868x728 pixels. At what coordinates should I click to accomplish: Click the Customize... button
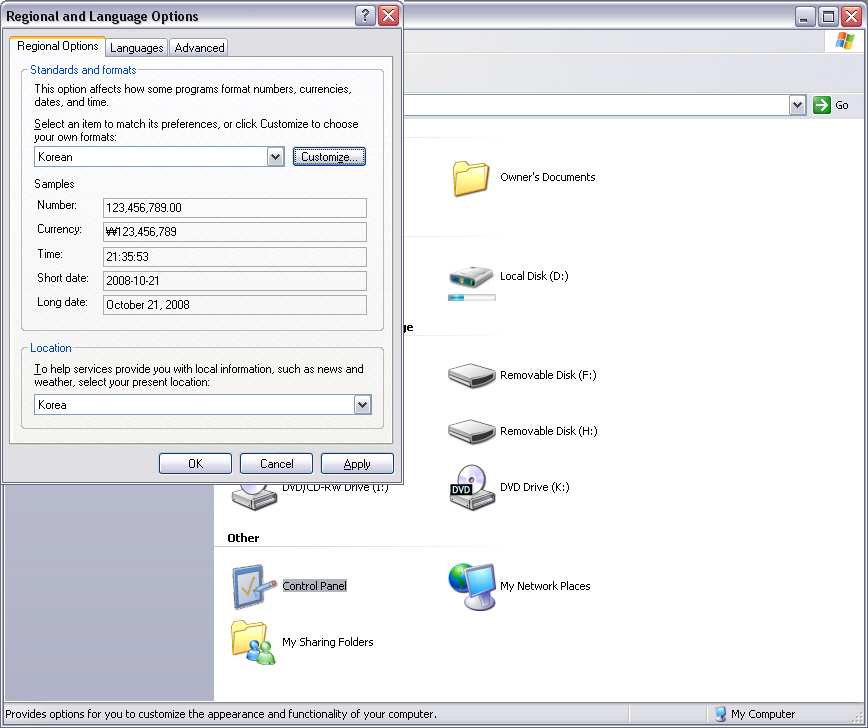pyautogui.click(x=329, y=157)
